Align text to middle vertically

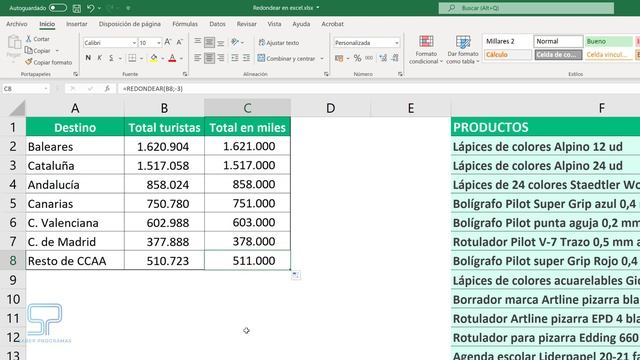tap(209, 42)
